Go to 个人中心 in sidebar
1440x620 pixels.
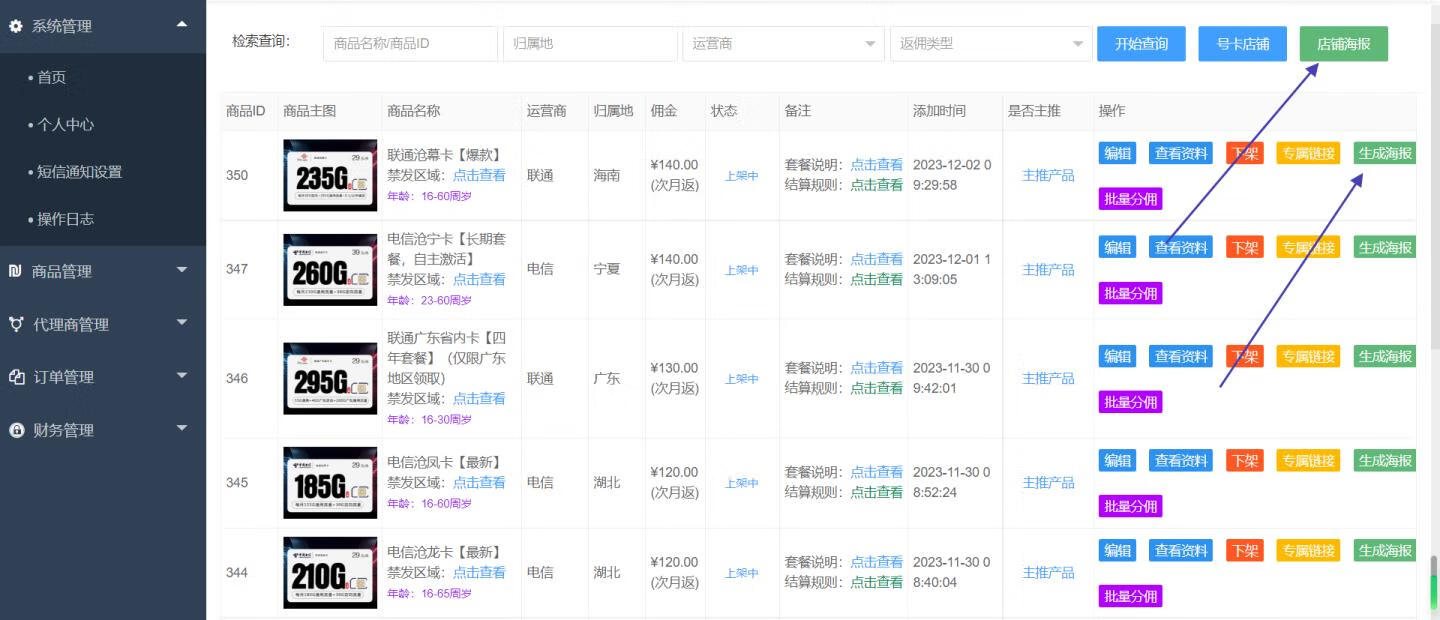point(66,124)
